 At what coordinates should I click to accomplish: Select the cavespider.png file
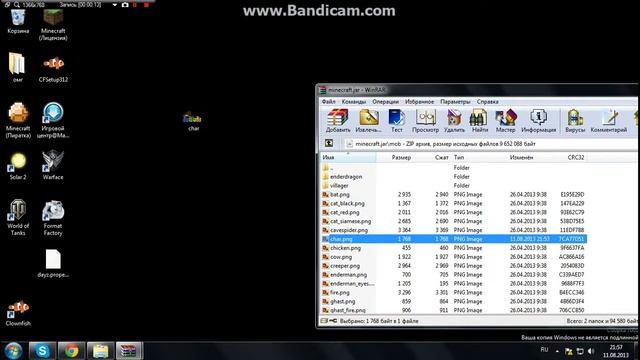click(x=454, y=230)
